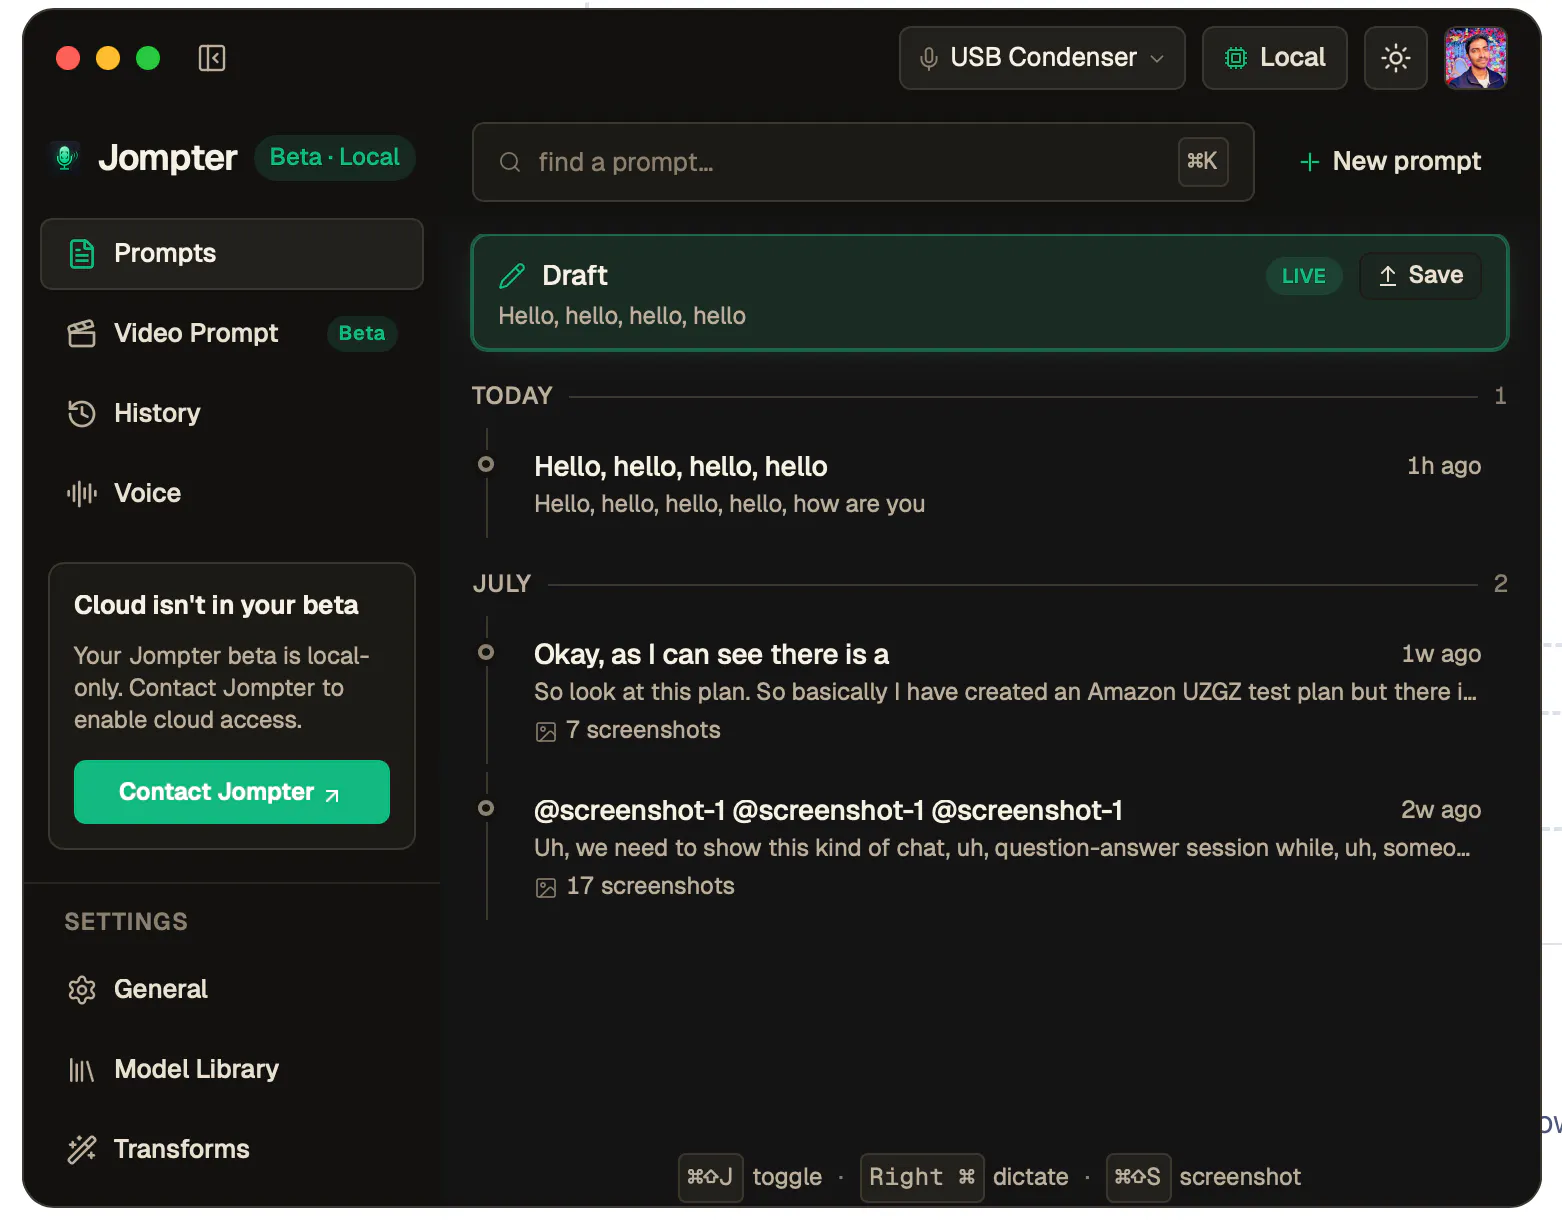1562x1220 pixels.
Task: Click the Transforms magic wand icon
Action: point(82,1149)
